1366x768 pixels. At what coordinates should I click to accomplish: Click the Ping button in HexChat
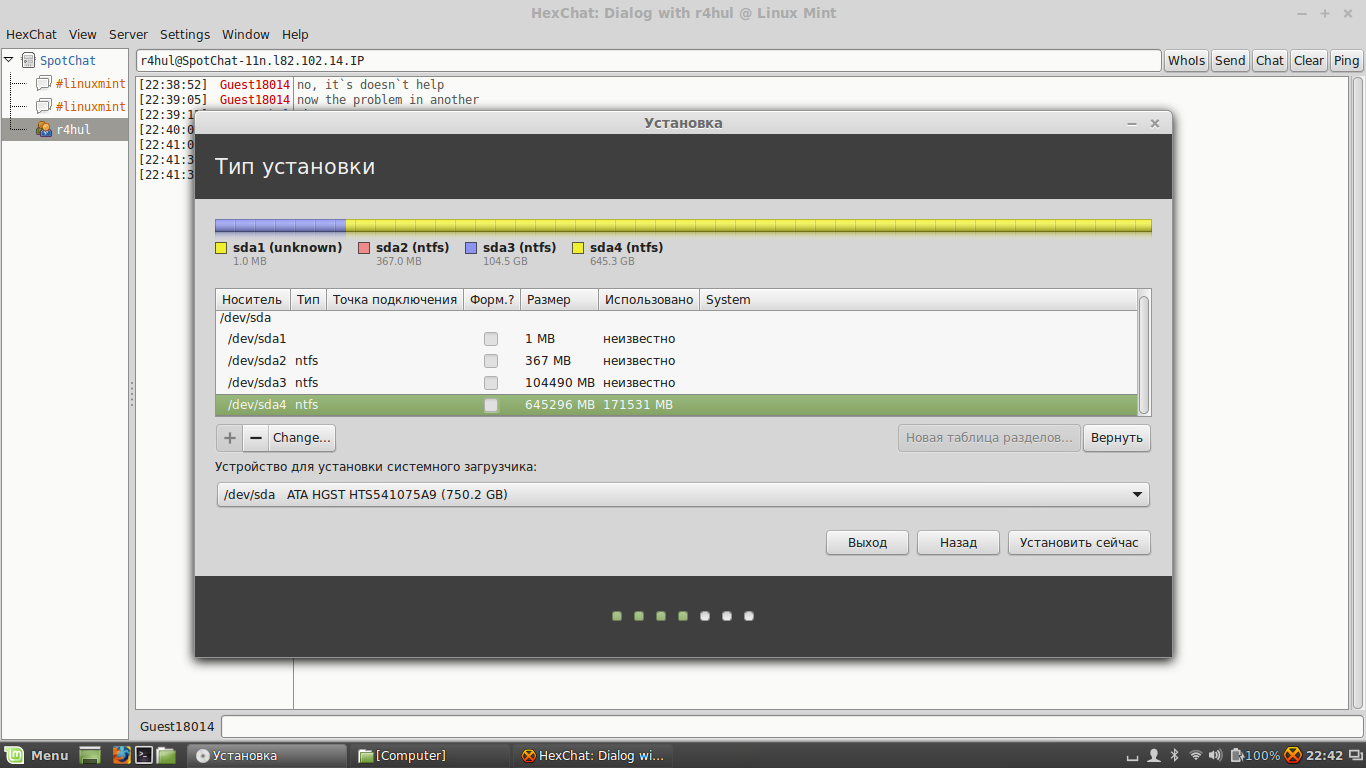[1347, 61]
